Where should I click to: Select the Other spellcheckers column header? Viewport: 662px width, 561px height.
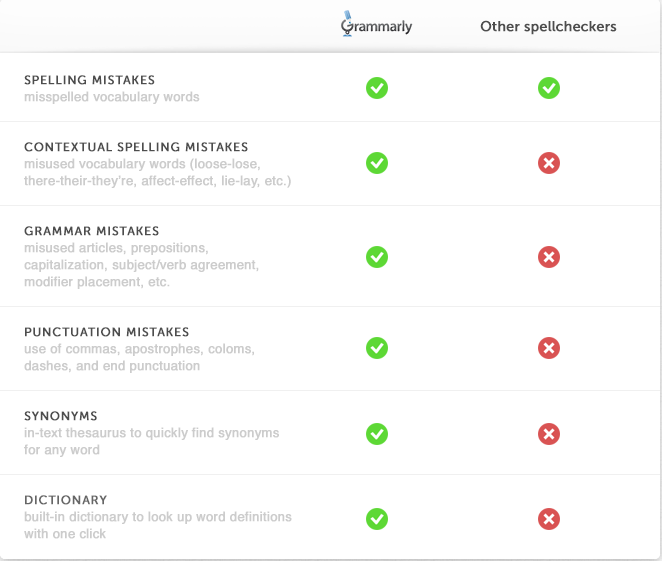tap(548, 27)
